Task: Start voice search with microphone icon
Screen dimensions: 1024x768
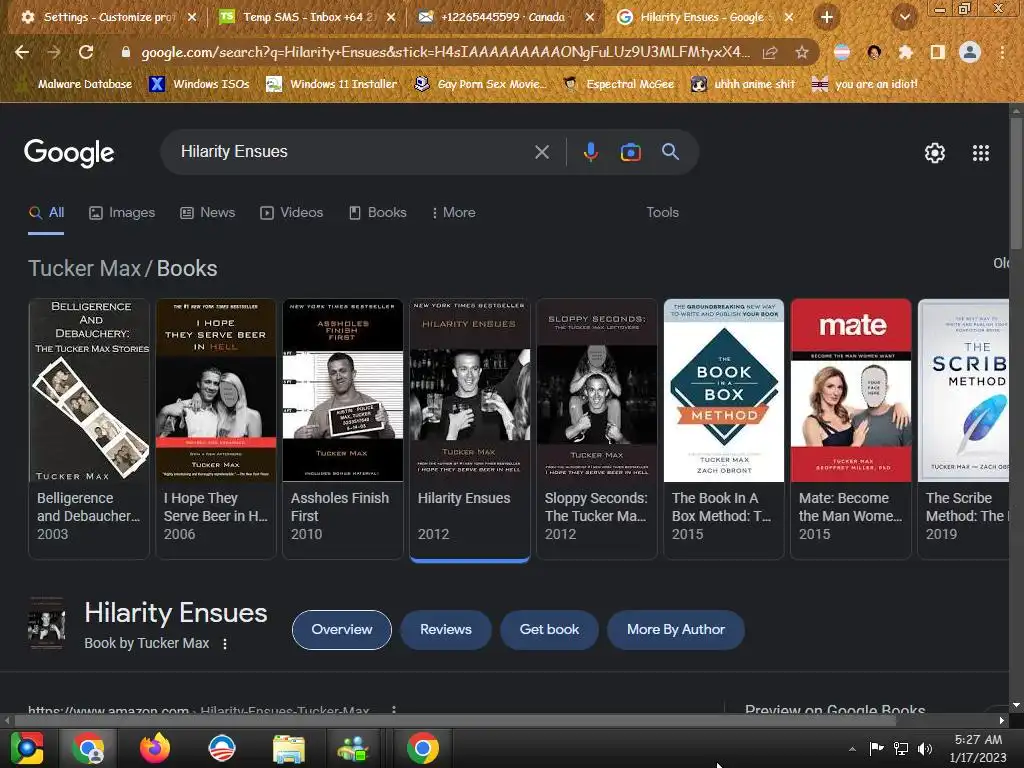Action: [590, 152]
